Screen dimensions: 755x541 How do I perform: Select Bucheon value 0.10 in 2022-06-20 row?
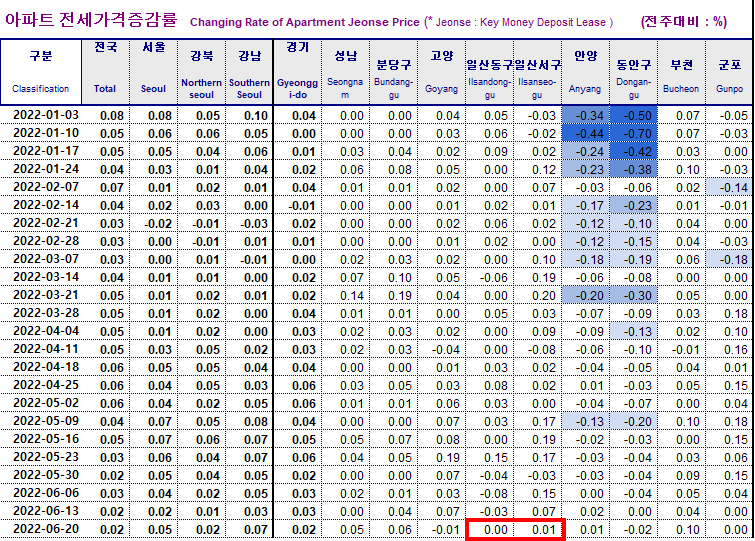(688, 529)
